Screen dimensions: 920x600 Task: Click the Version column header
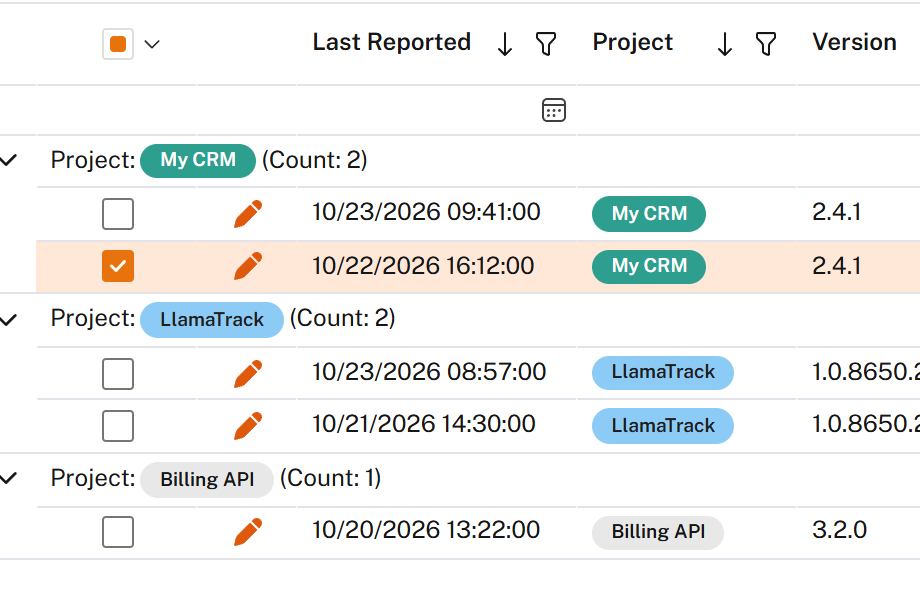pyautogui.click(x=854, y=42)
